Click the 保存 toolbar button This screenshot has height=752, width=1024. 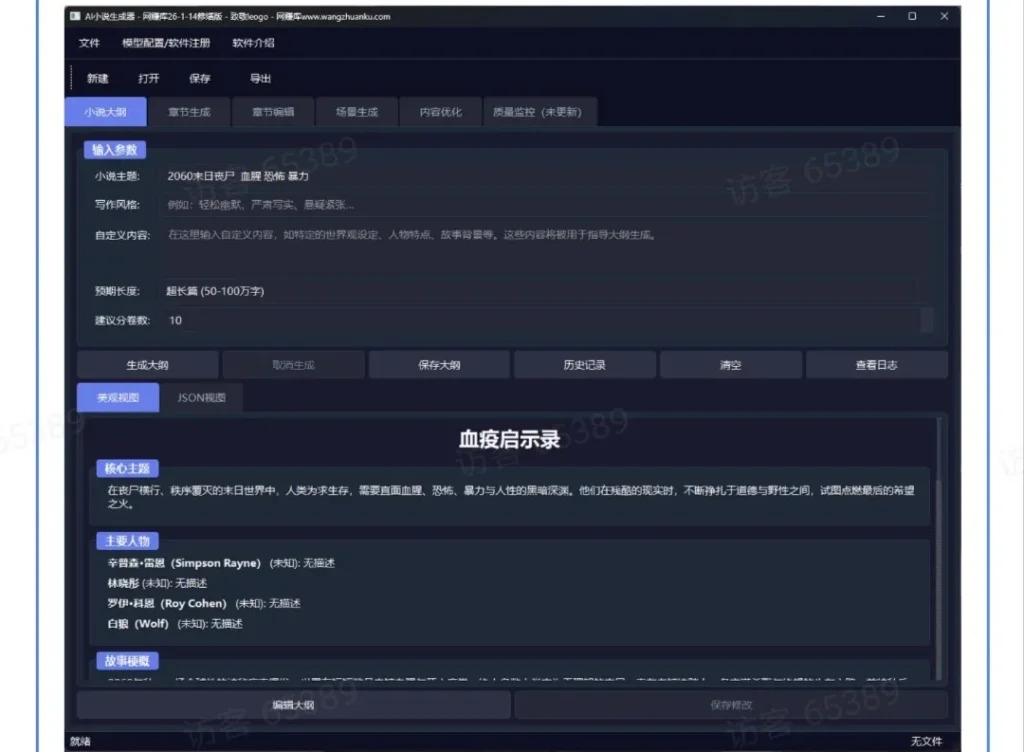(200, 78)
